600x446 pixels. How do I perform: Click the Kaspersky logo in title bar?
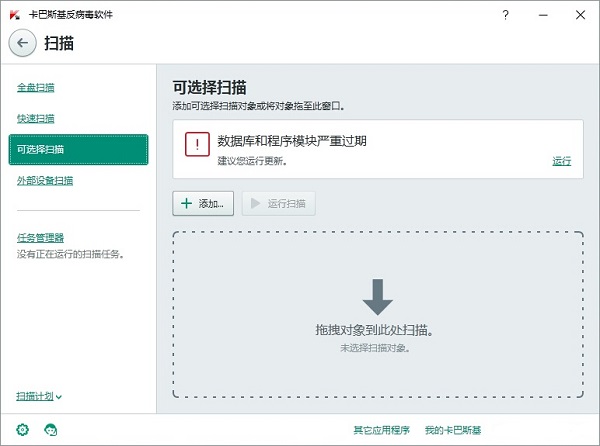[12, 14]
